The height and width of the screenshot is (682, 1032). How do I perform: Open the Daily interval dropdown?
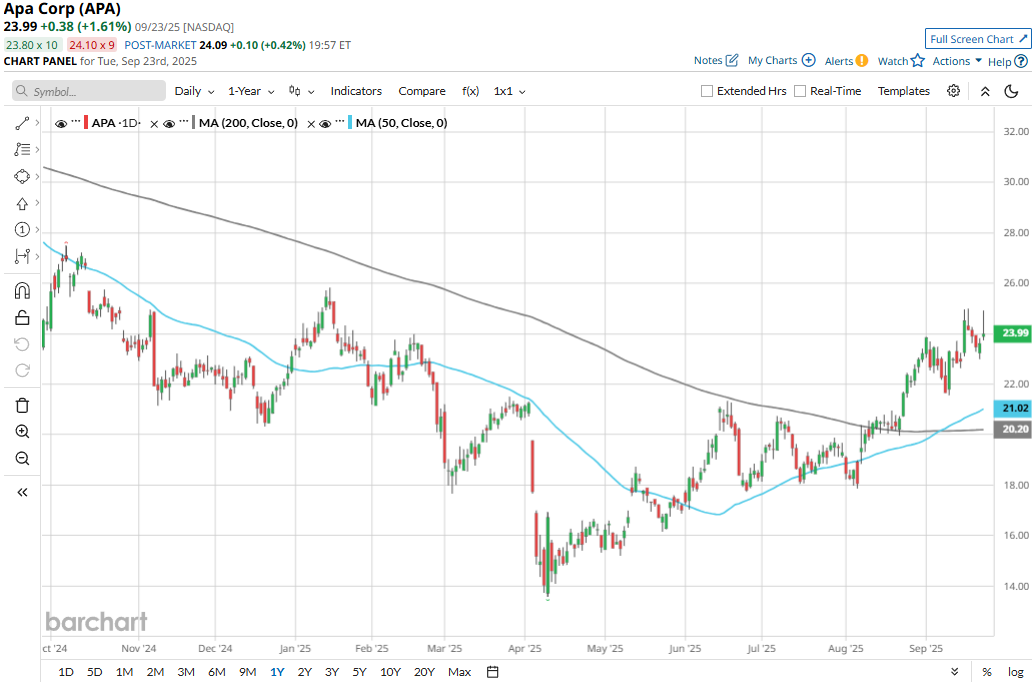tap(194, 91)
